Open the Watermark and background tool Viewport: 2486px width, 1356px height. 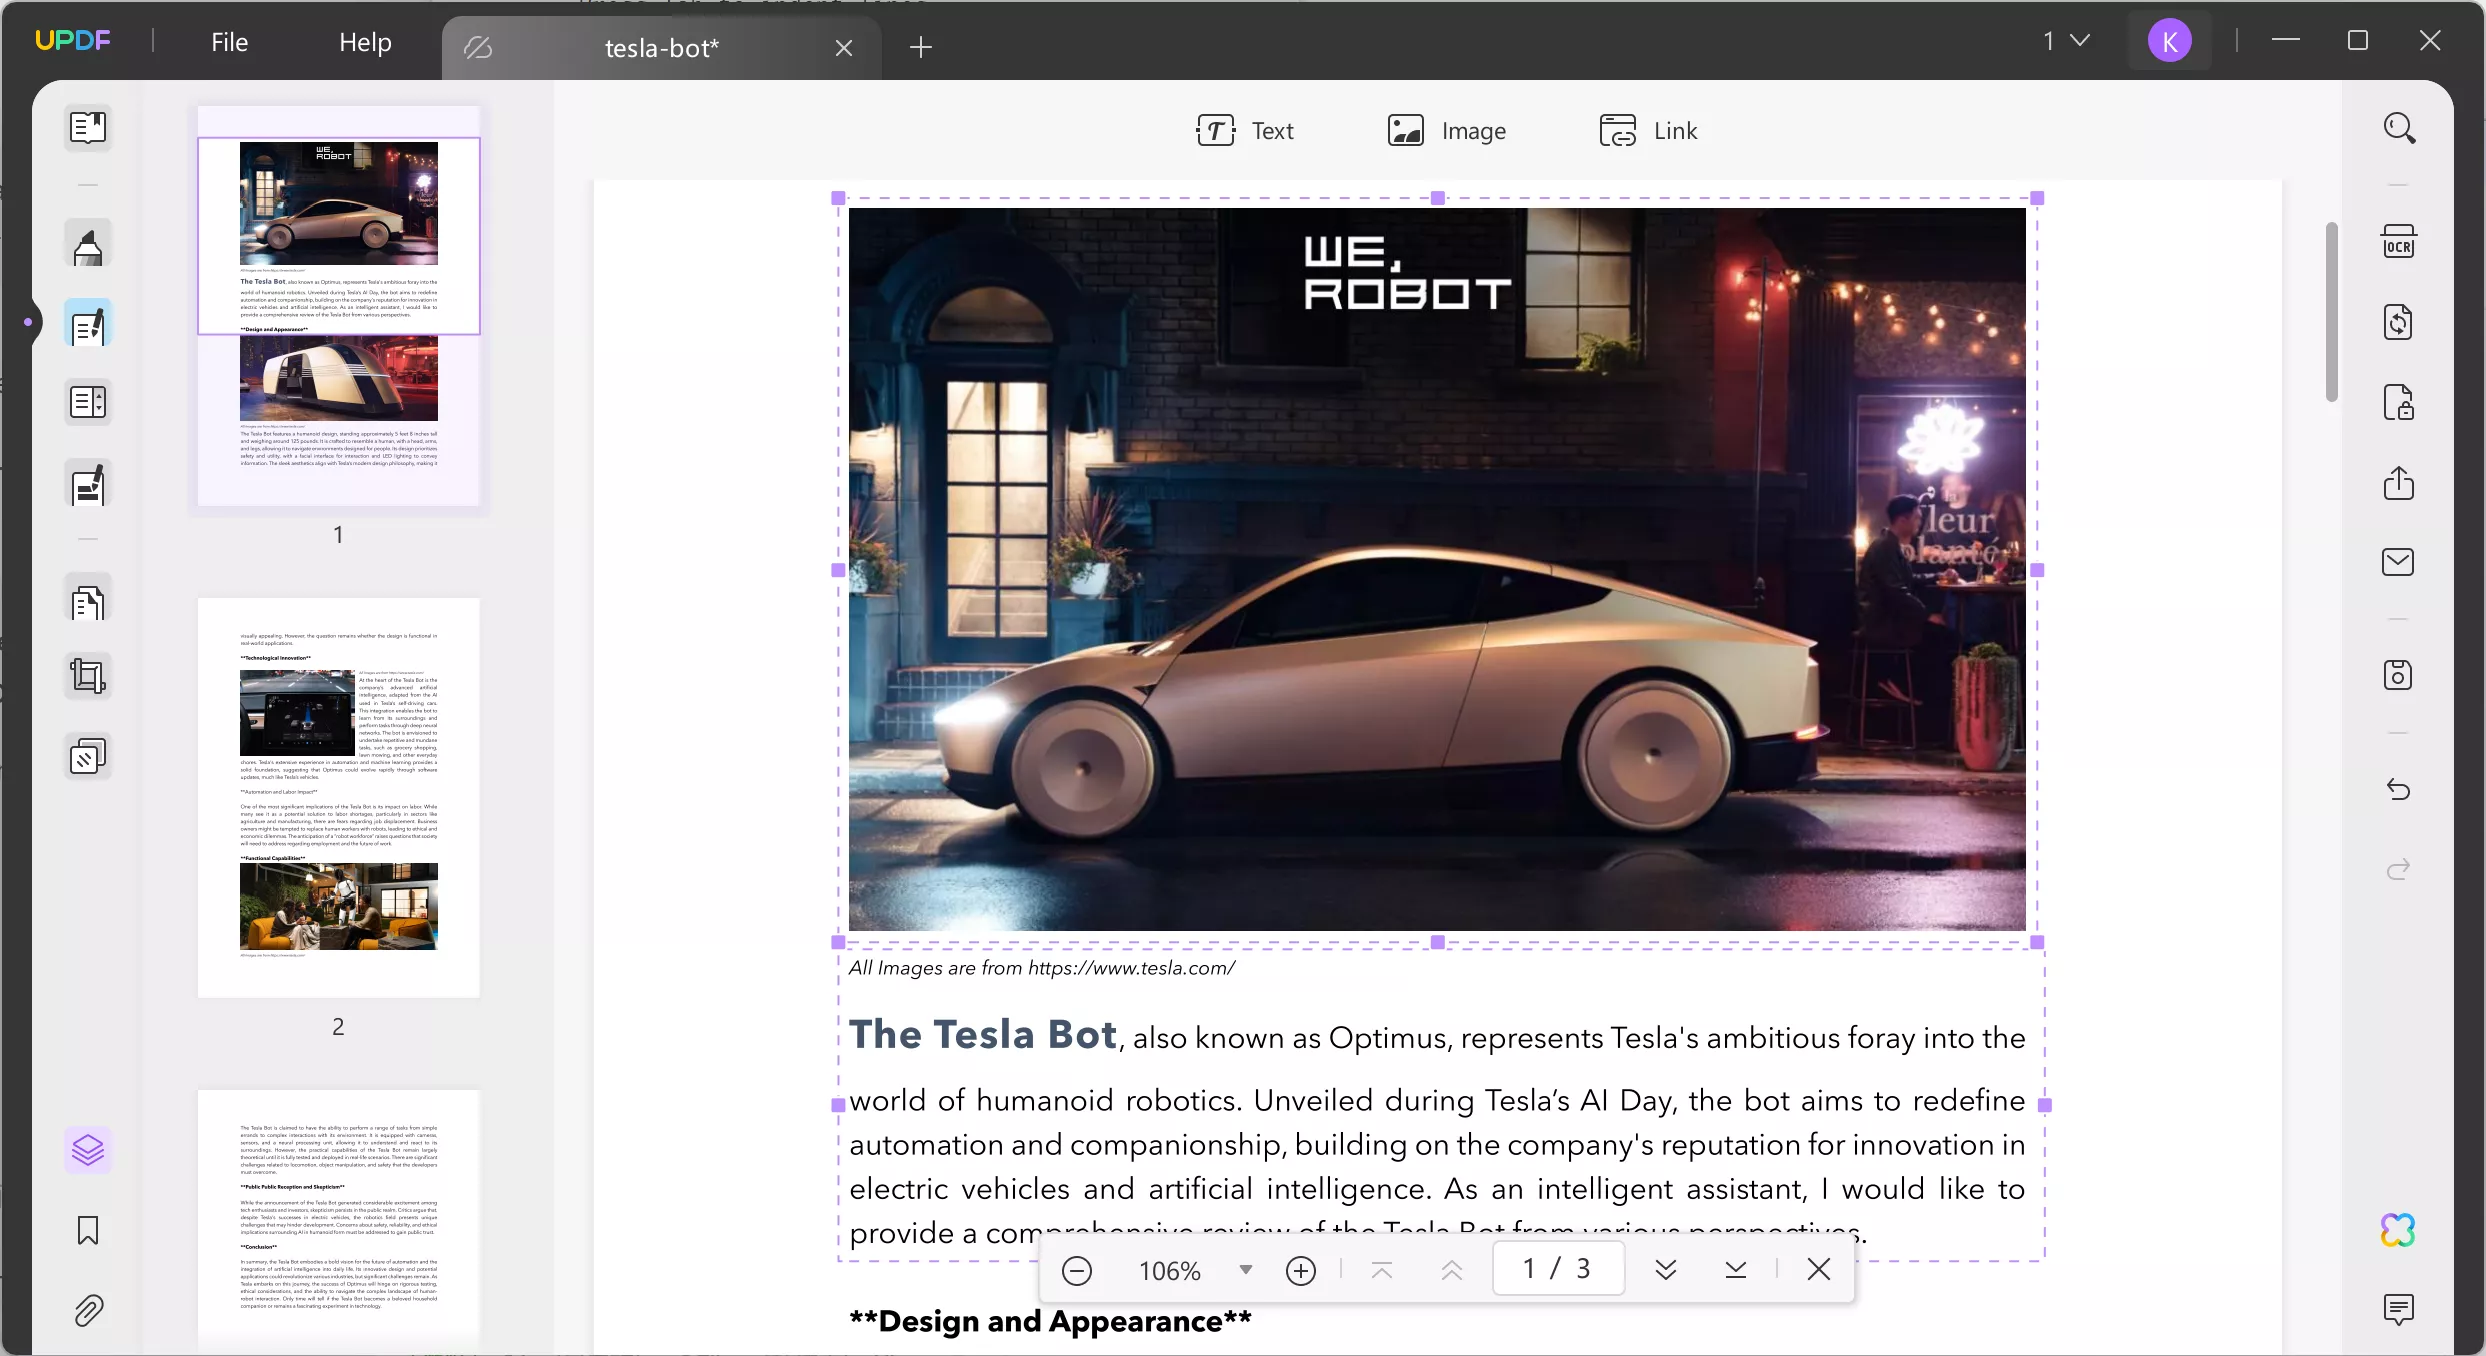pyautogui.click(x=88, y=757)
